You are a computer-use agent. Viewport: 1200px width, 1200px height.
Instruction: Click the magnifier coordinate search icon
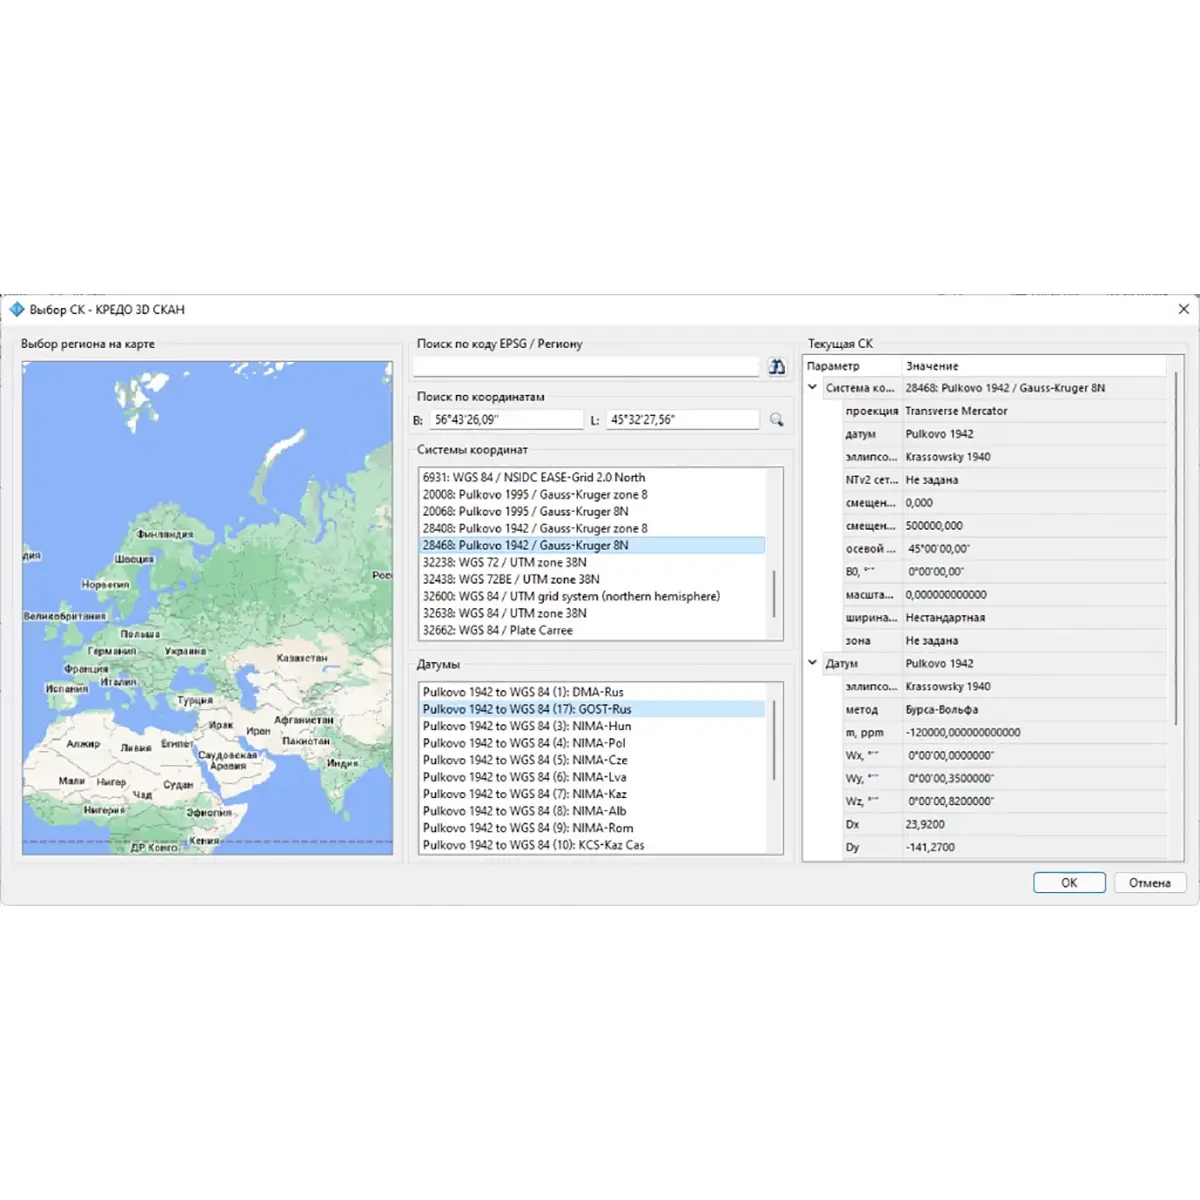pyautogui.click(x=776, y=420)
